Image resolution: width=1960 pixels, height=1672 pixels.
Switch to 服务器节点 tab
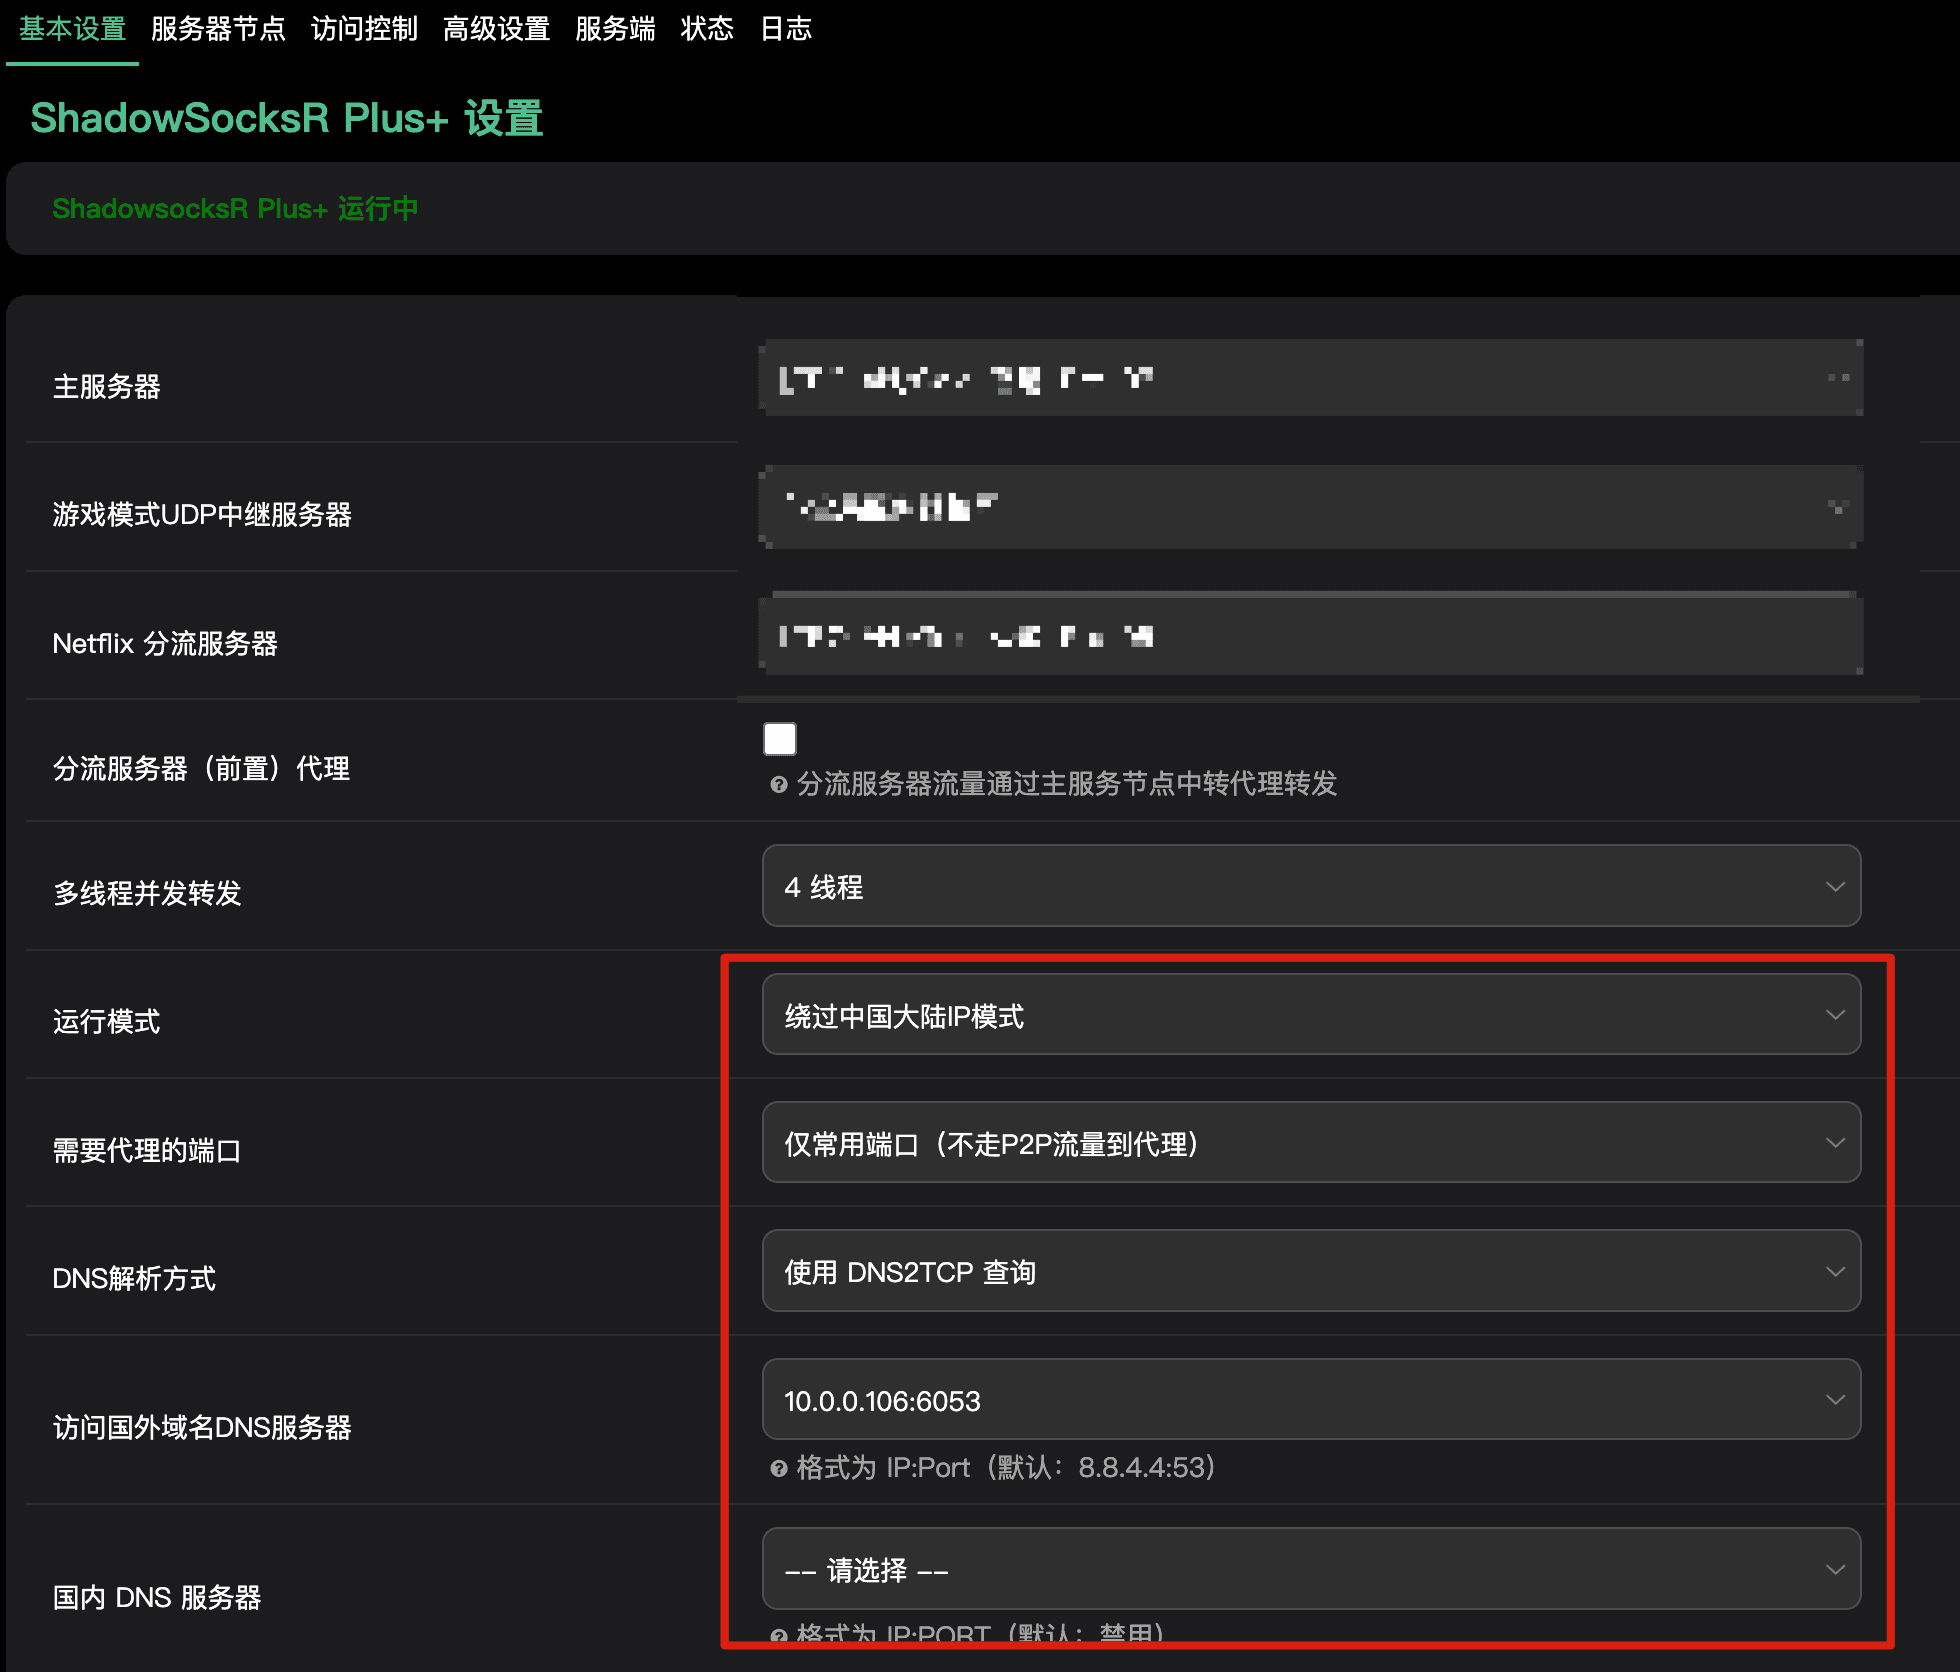[218, 29]
